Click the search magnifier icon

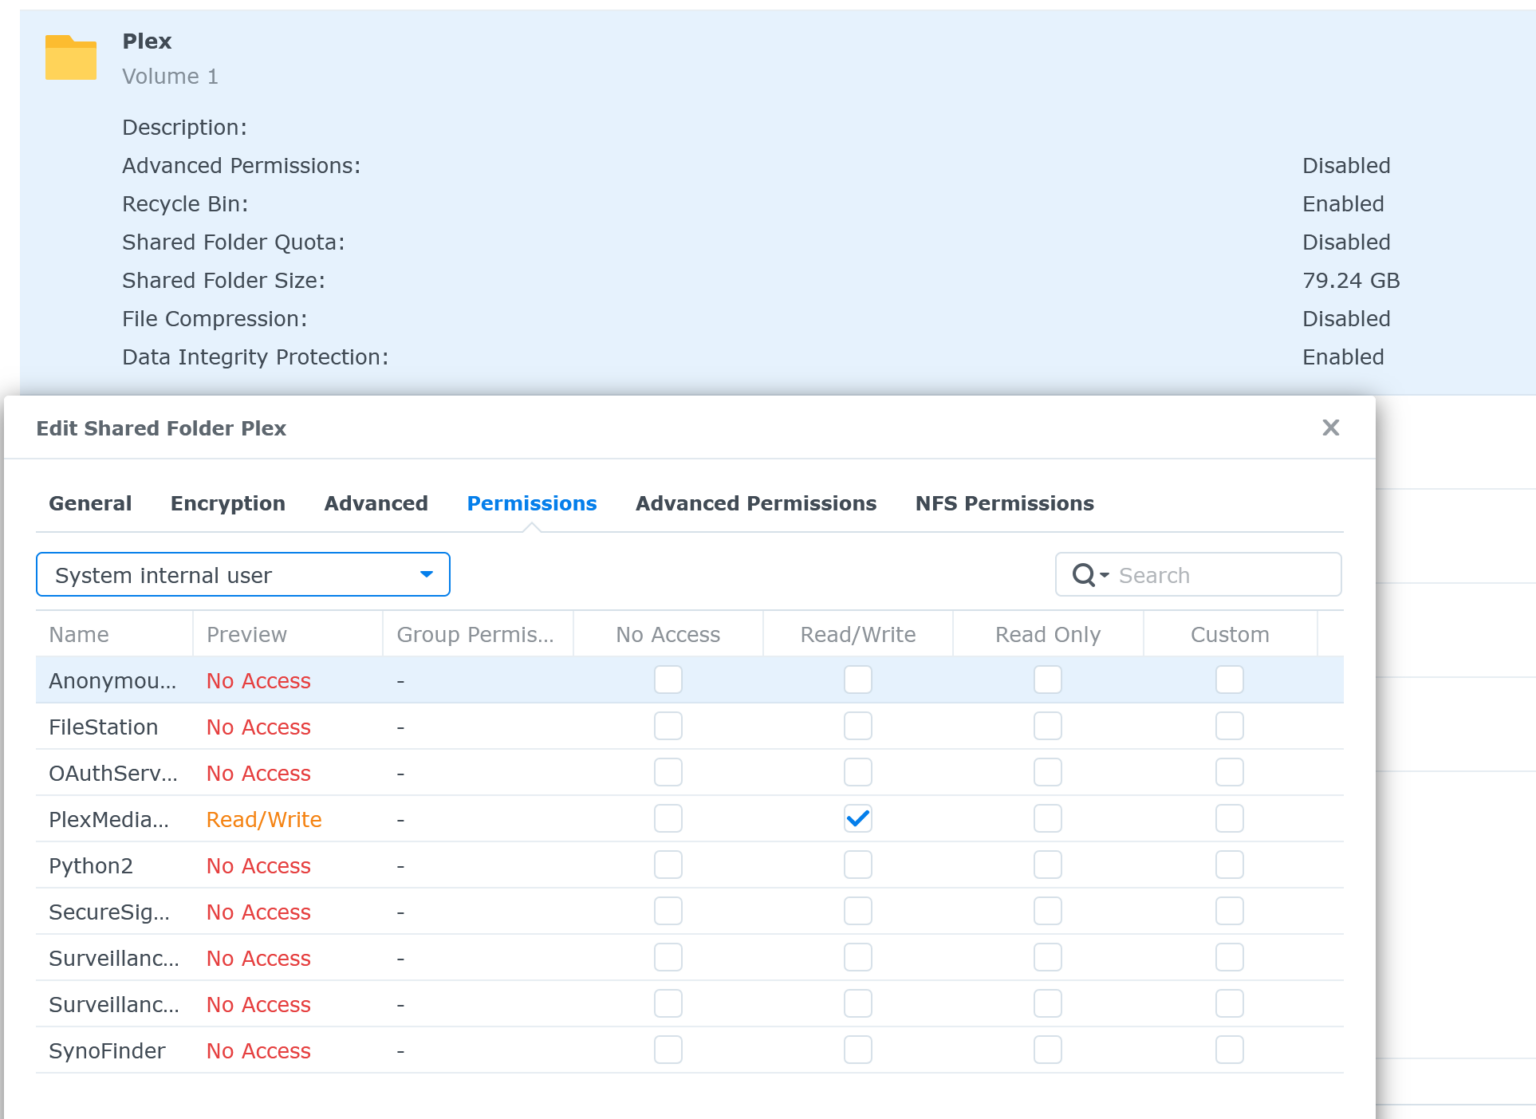click(1084, 575)
